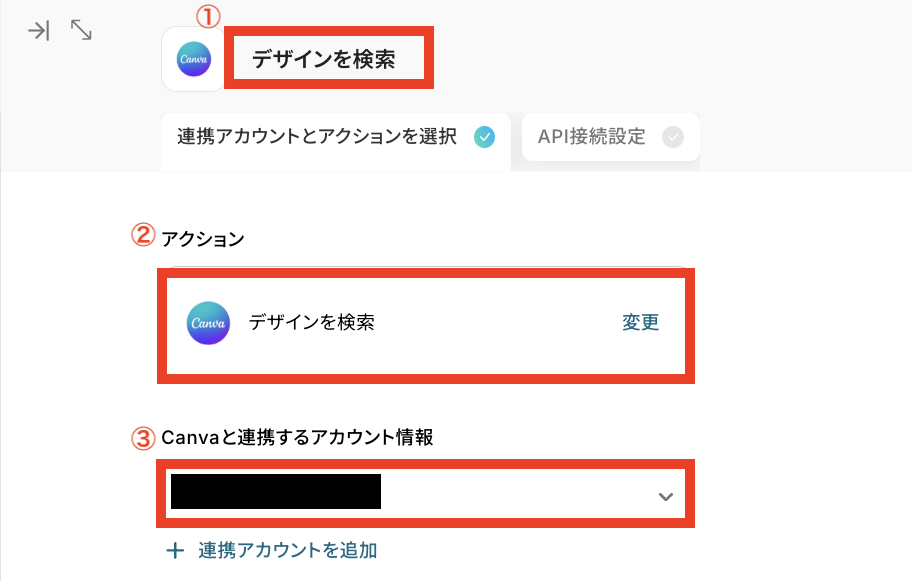Screen dimensions: 912x581
Task: Click the 連携アカウントを追加 link
Action: (287, 550)
